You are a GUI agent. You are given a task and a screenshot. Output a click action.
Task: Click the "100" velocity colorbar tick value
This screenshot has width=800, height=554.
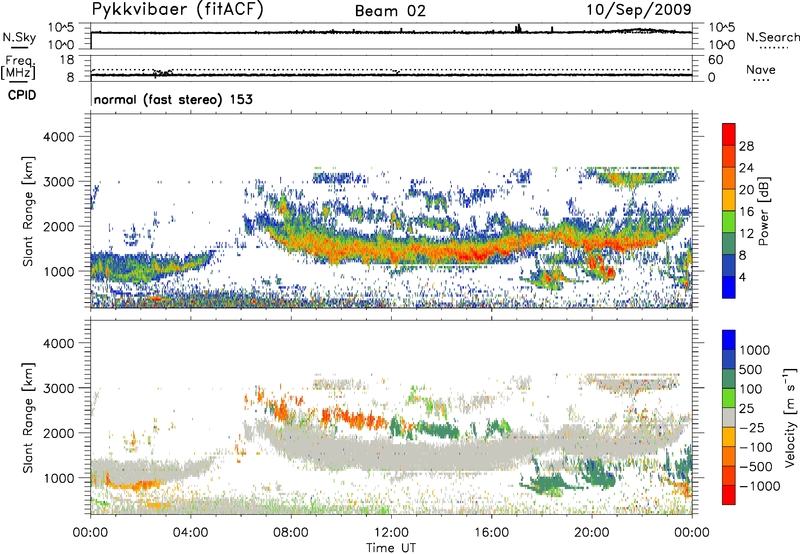click(x=751, y=389)
